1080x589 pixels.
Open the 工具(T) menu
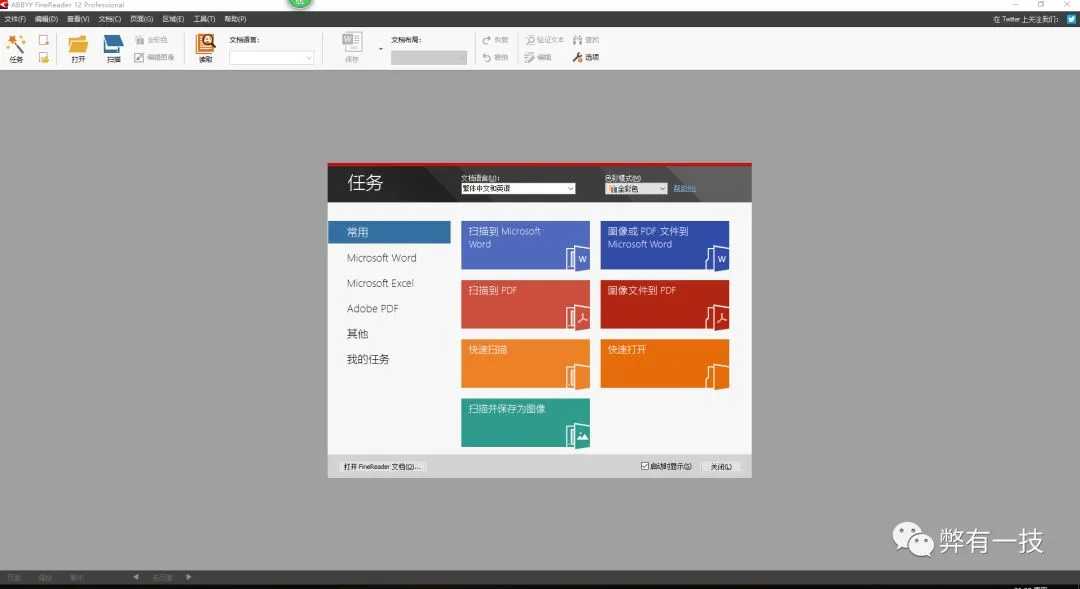[x=204, y=19]
